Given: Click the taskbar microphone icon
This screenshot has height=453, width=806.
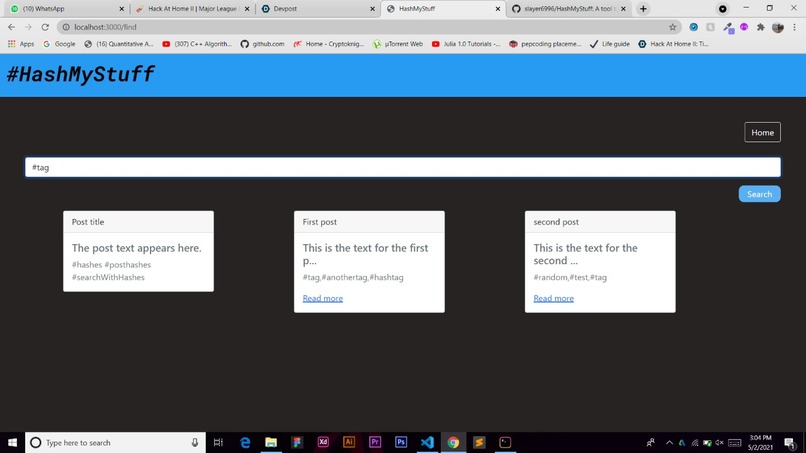Looking at the screenshot, I should click(x=195, y=442).
